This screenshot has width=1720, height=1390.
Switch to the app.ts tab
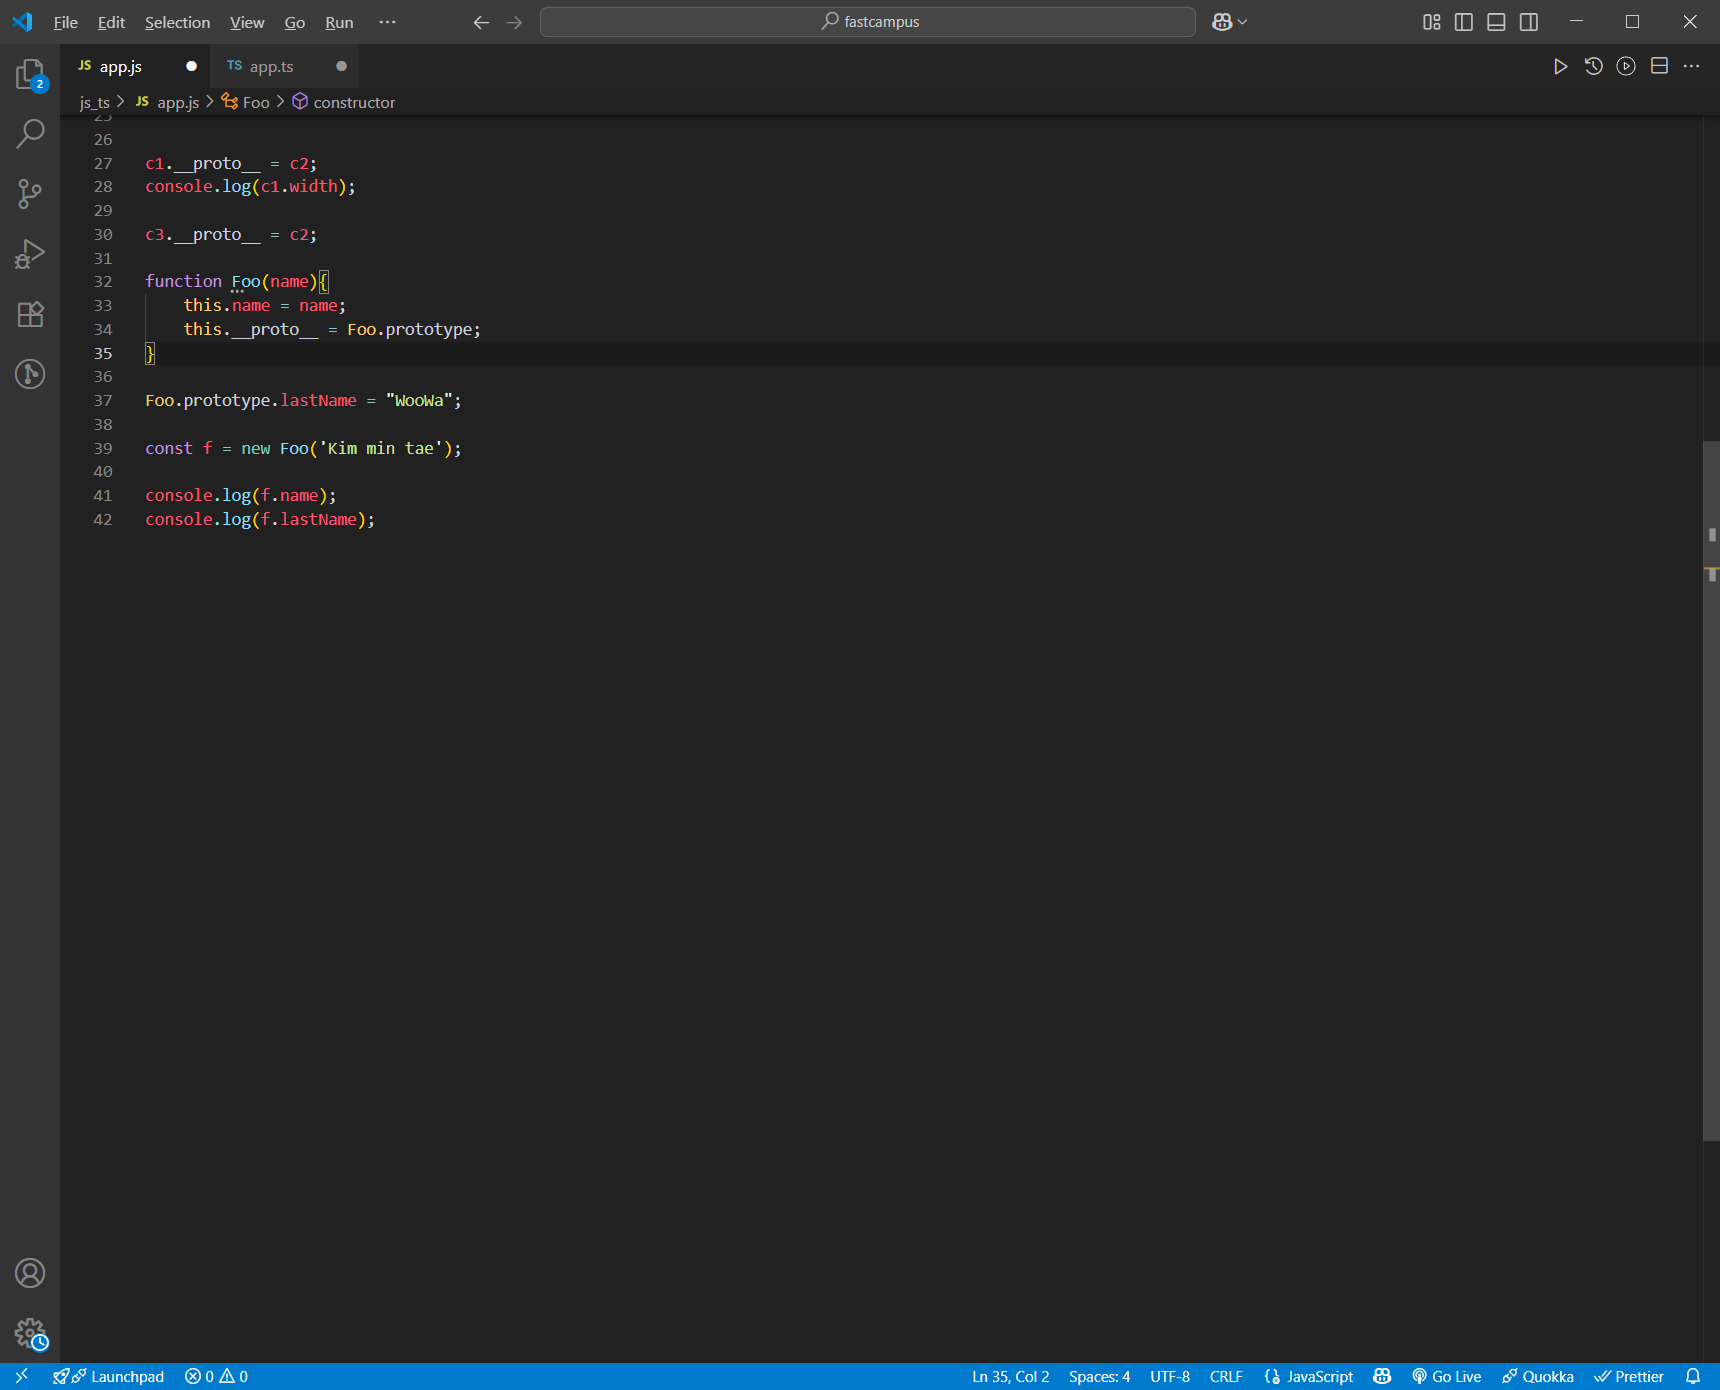pos(272,66)
